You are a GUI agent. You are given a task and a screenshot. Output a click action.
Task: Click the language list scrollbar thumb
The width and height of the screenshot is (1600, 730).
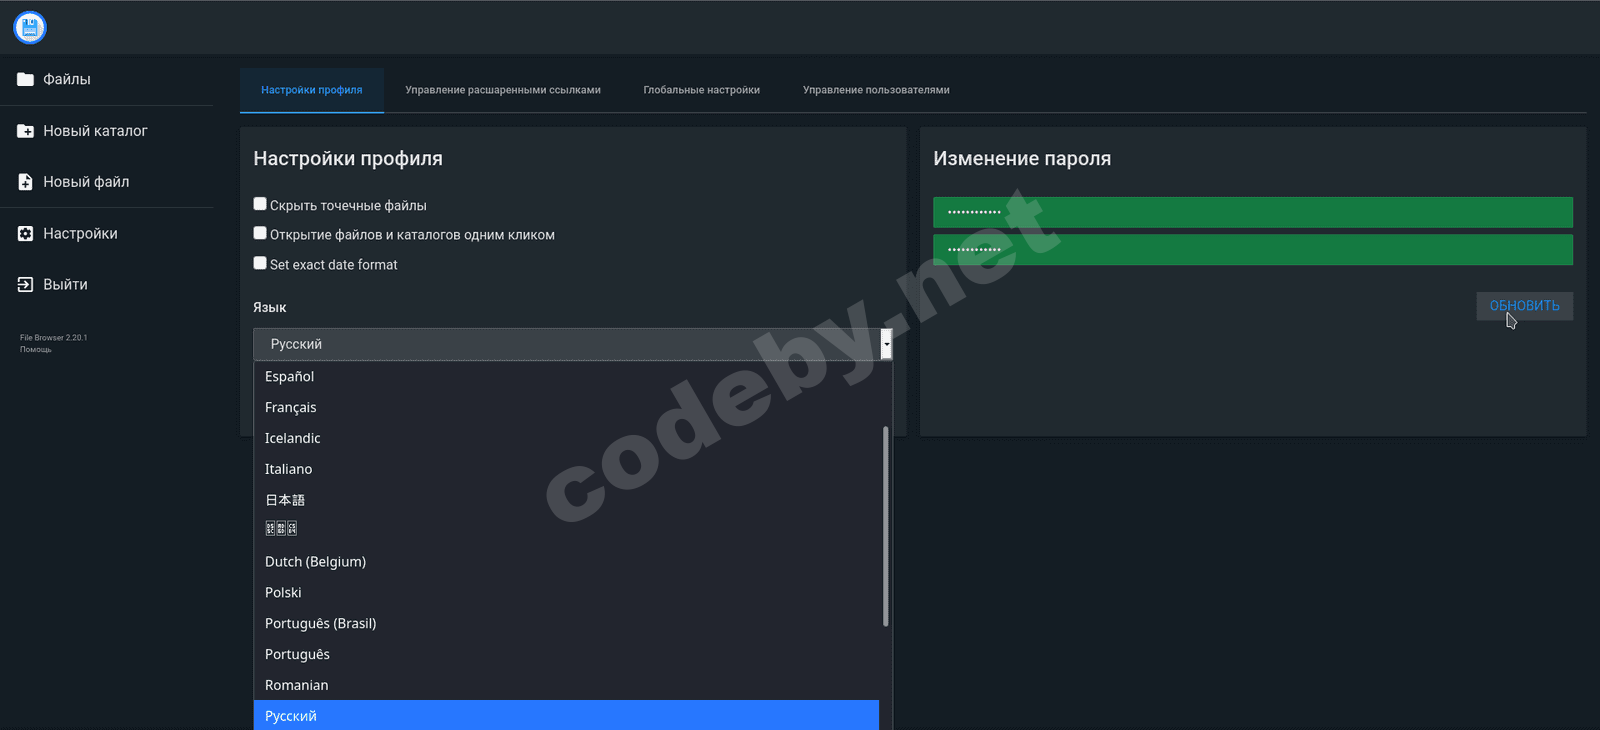pos(886,526)
